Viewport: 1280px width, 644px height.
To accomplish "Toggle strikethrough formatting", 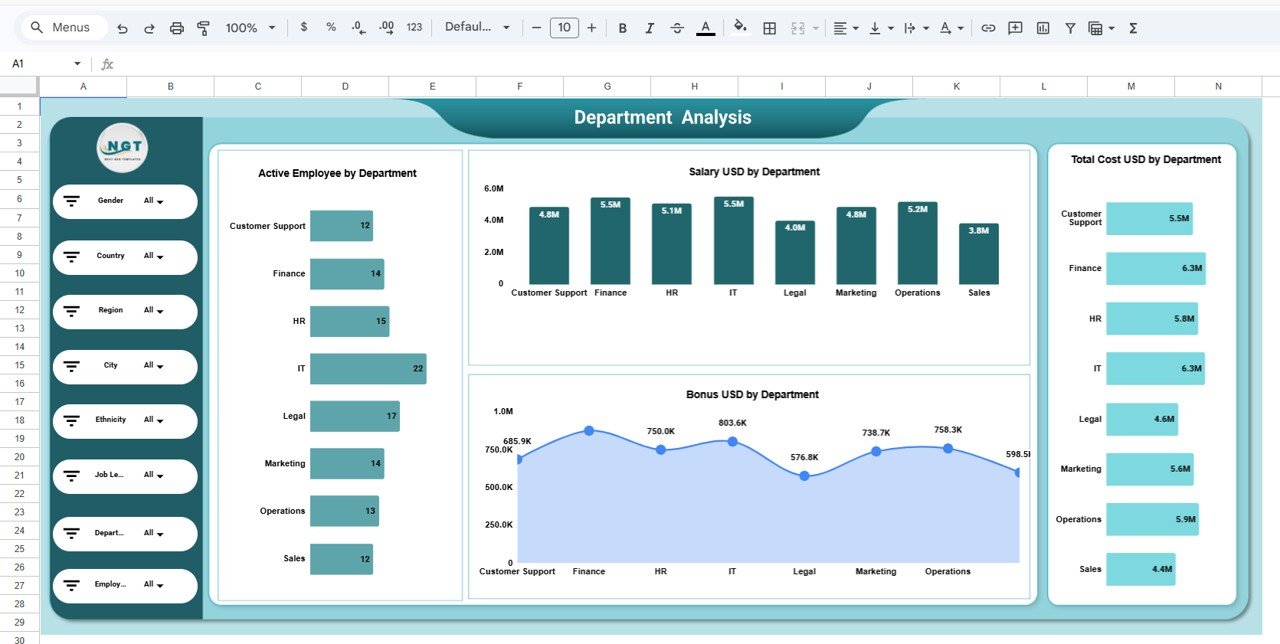I will point(676,27).
